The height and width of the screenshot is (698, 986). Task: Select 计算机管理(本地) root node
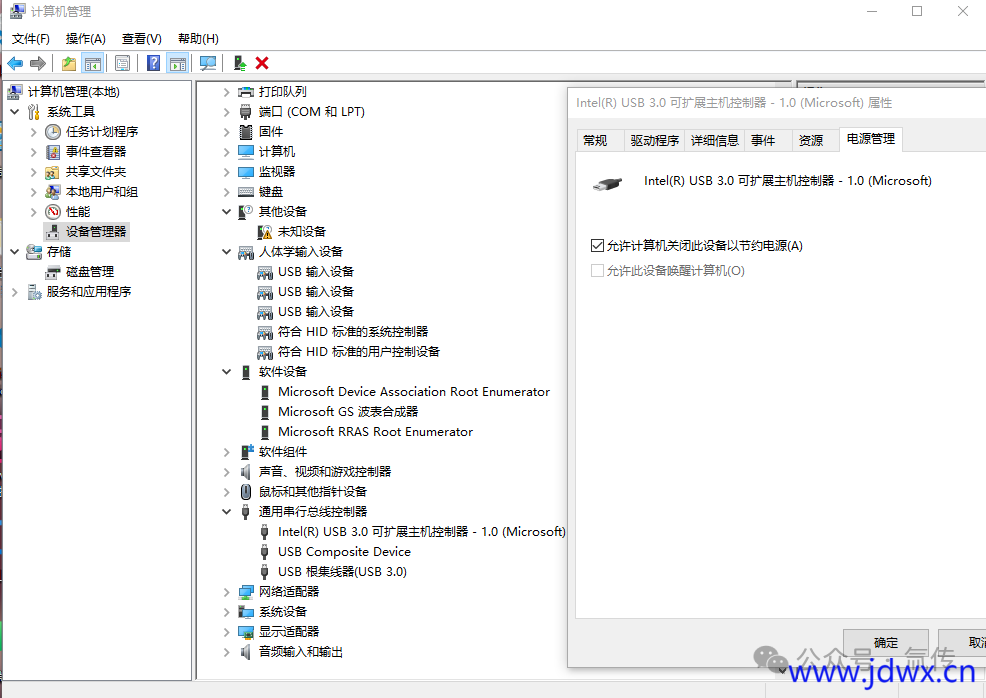coord(74,92)
